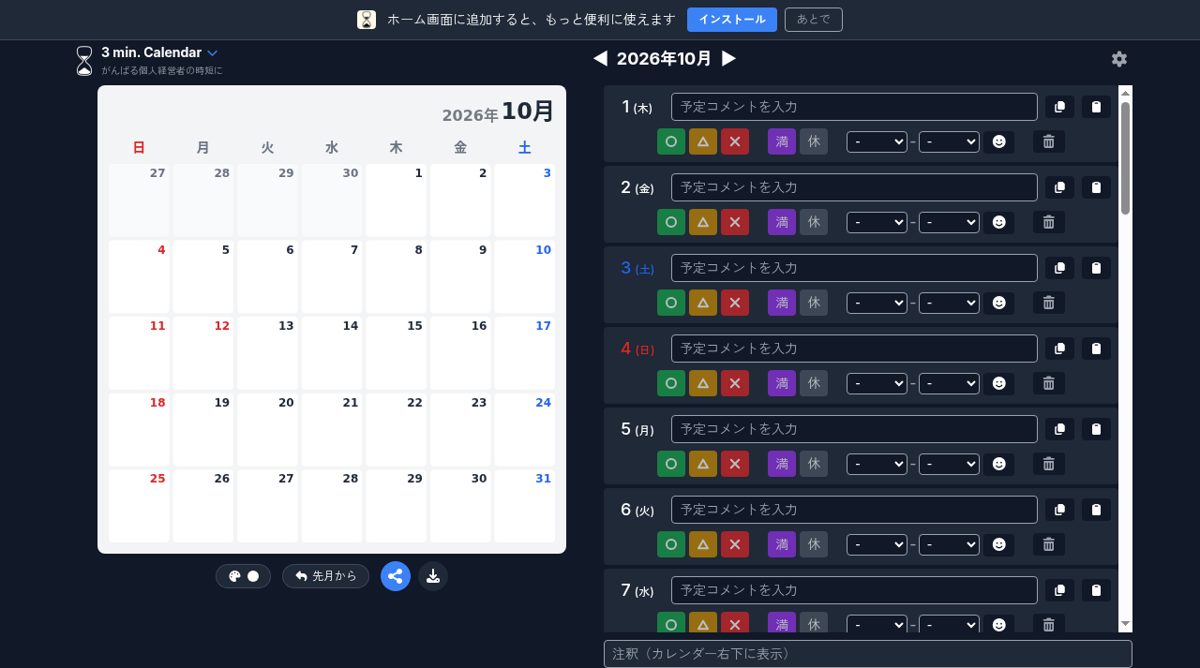This screenshot has width=1200, height=668.
Task: Copy the entry for day 2 (金)
Action: click(1060, 187)
